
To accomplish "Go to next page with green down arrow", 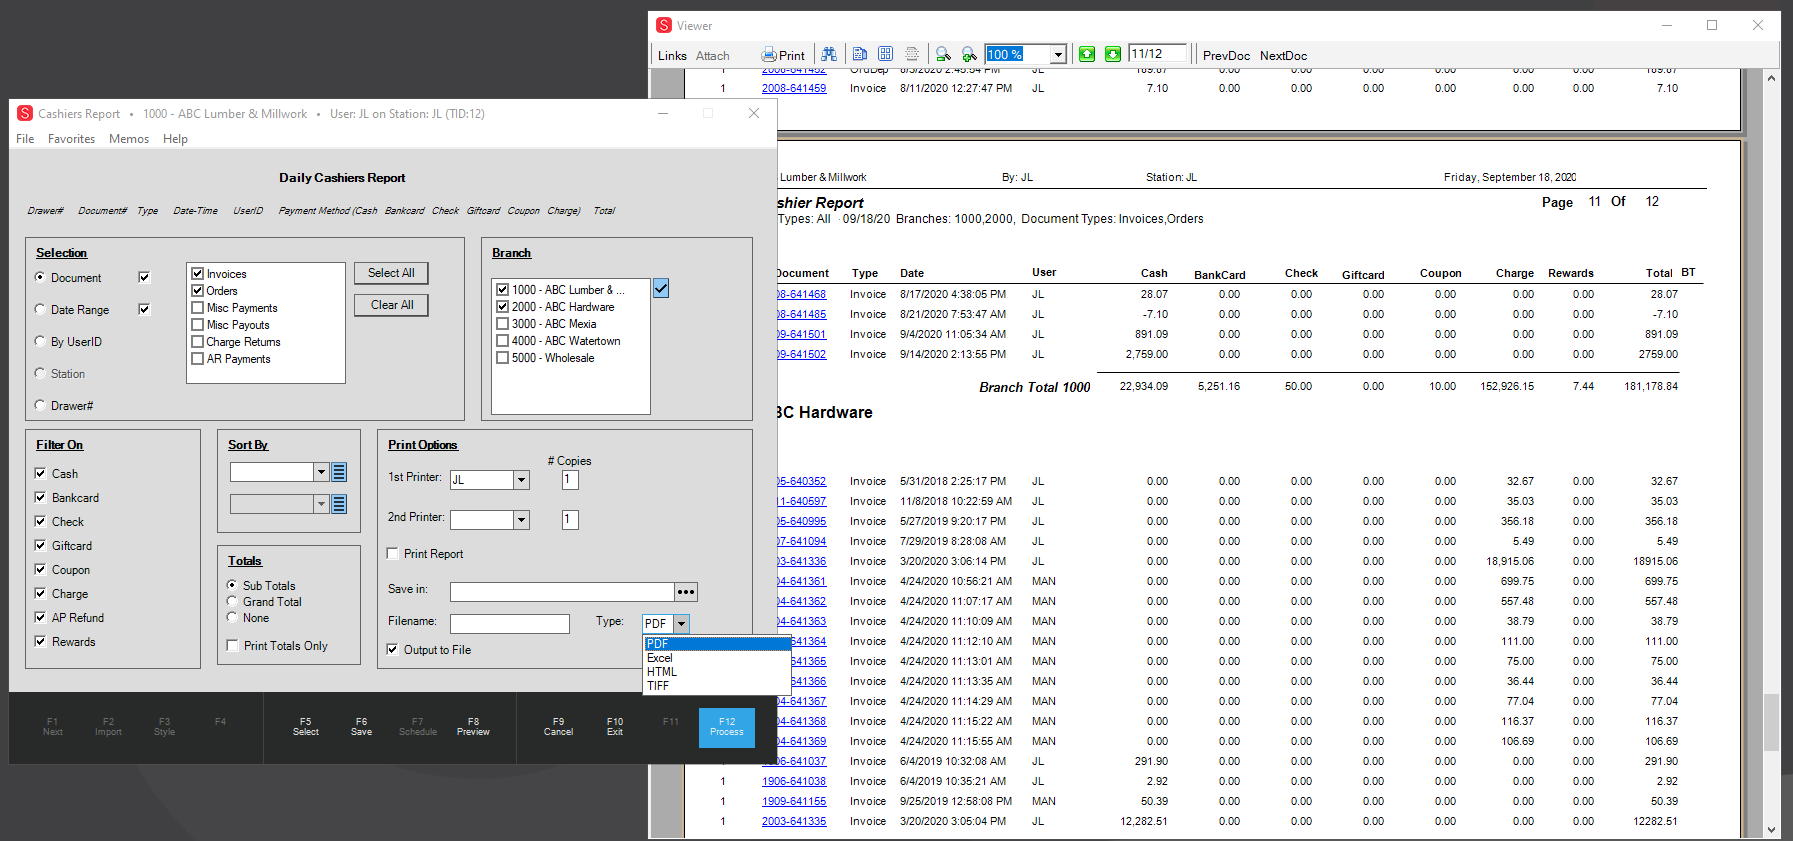I will (x=1113, y=54).
